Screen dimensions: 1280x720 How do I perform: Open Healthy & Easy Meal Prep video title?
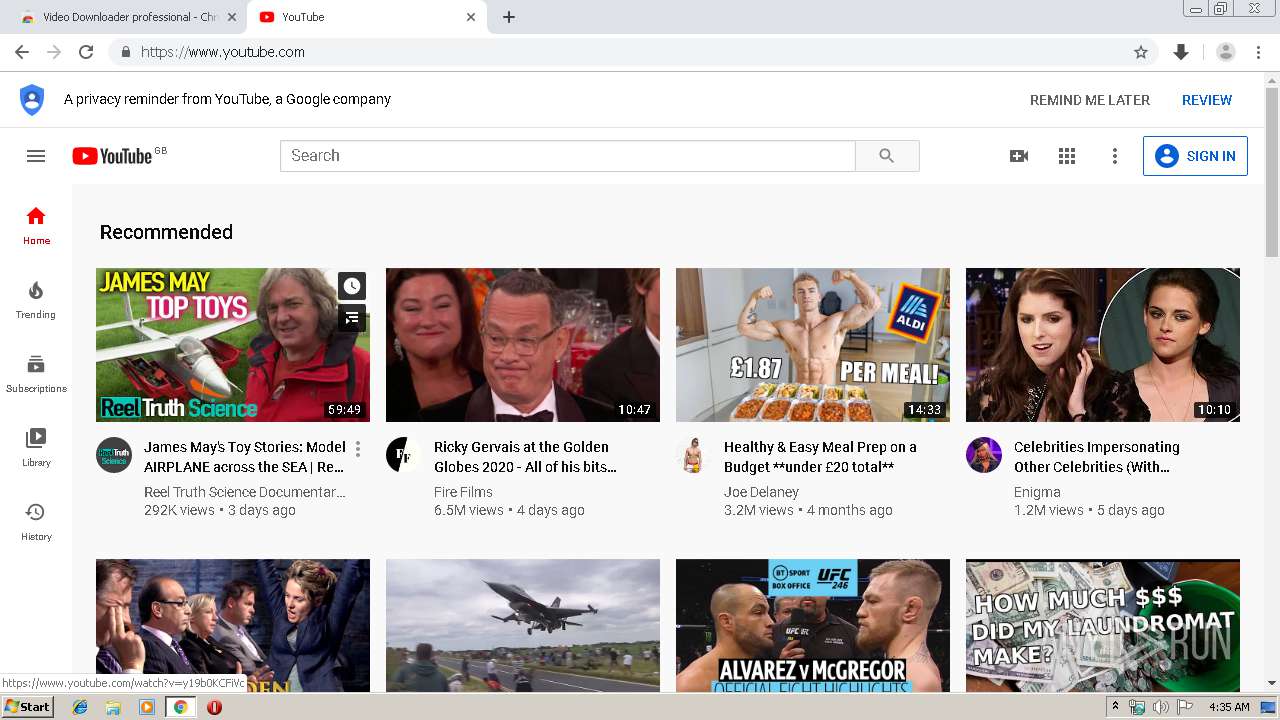tap(820, 457)
